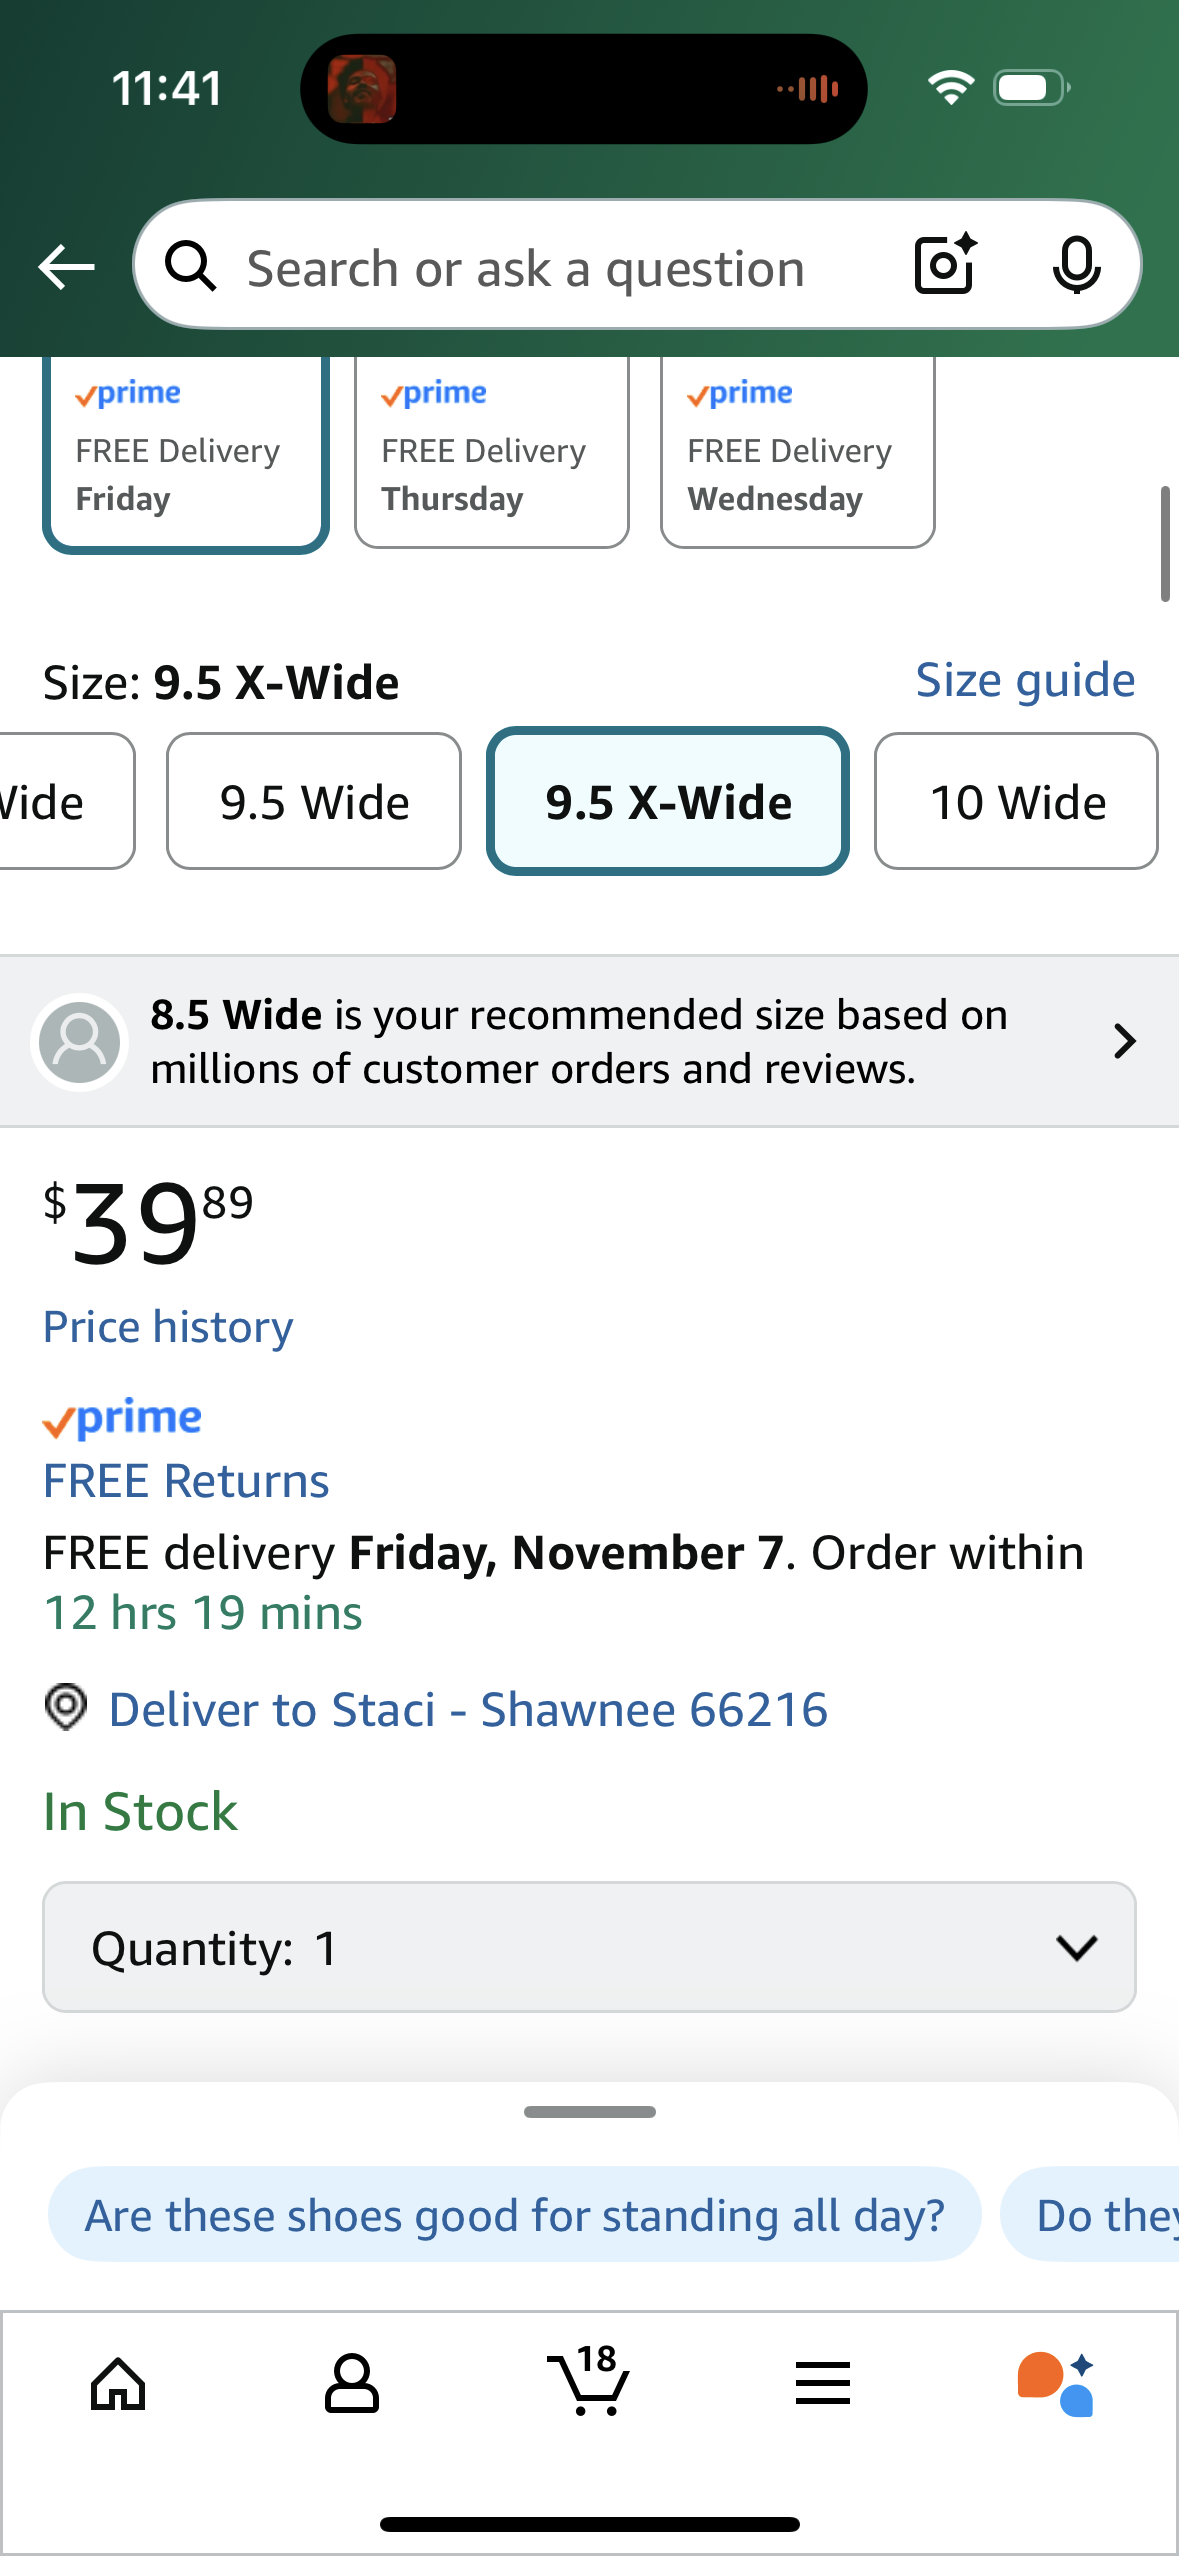Launch the Rufus AI assistant icon
Viewport: 1179px width, 2556px height.
click(x=1056, y=2384)
